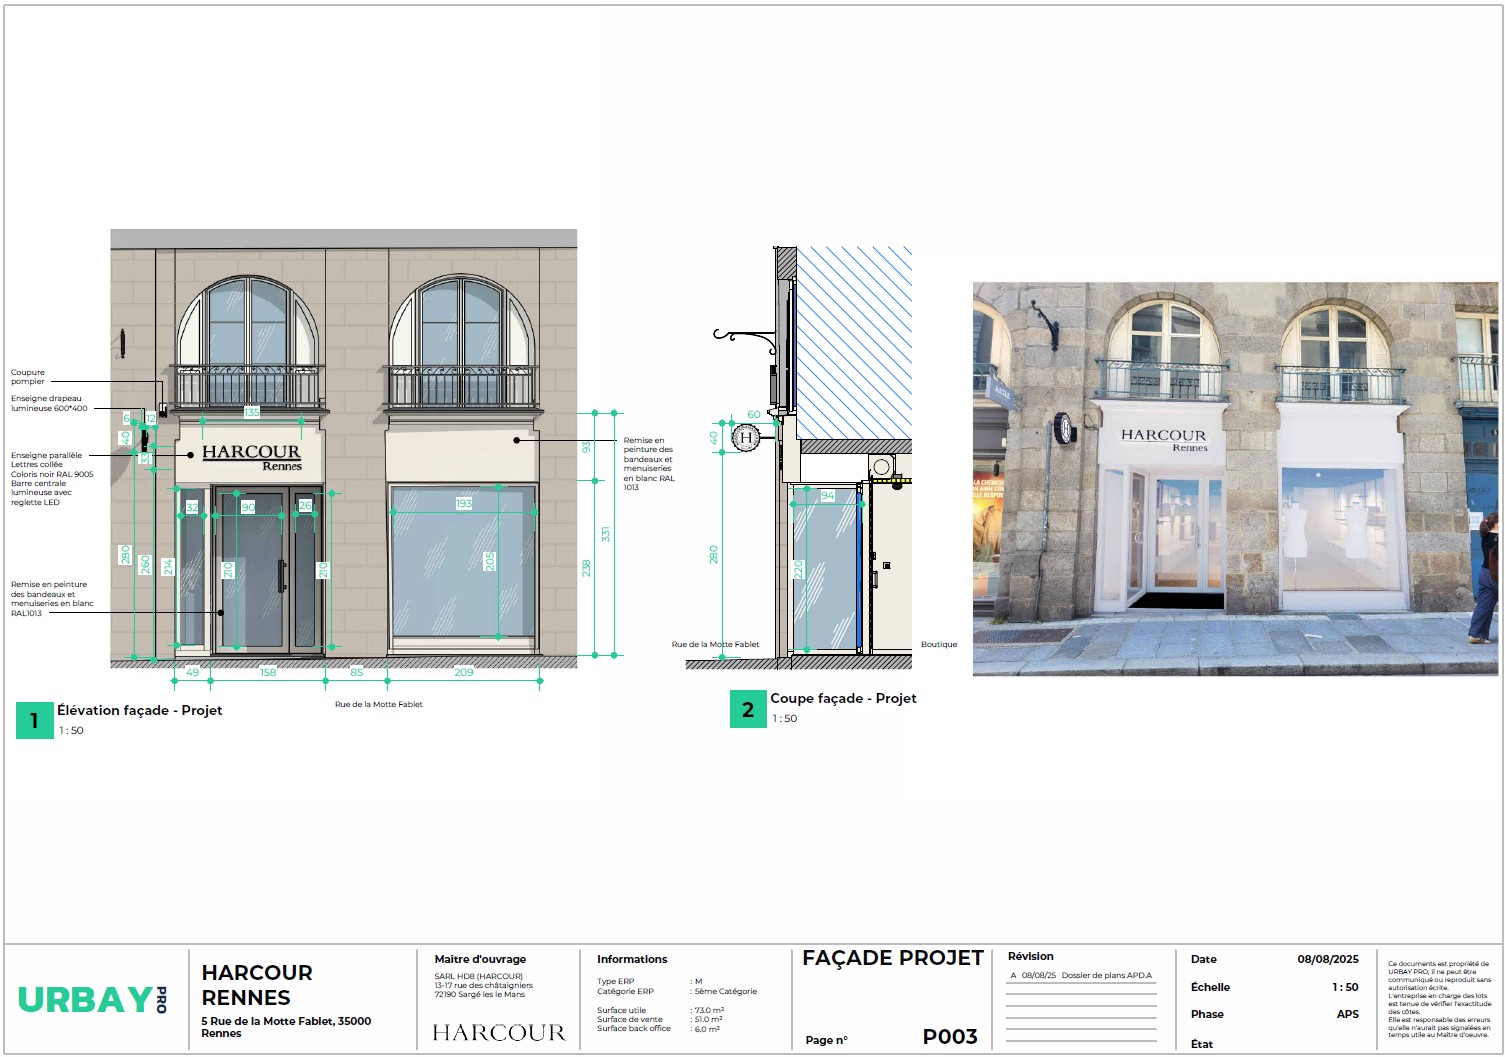Select the FAÇADE PROJET heading

pyautogui.click(x=892, y=958)
